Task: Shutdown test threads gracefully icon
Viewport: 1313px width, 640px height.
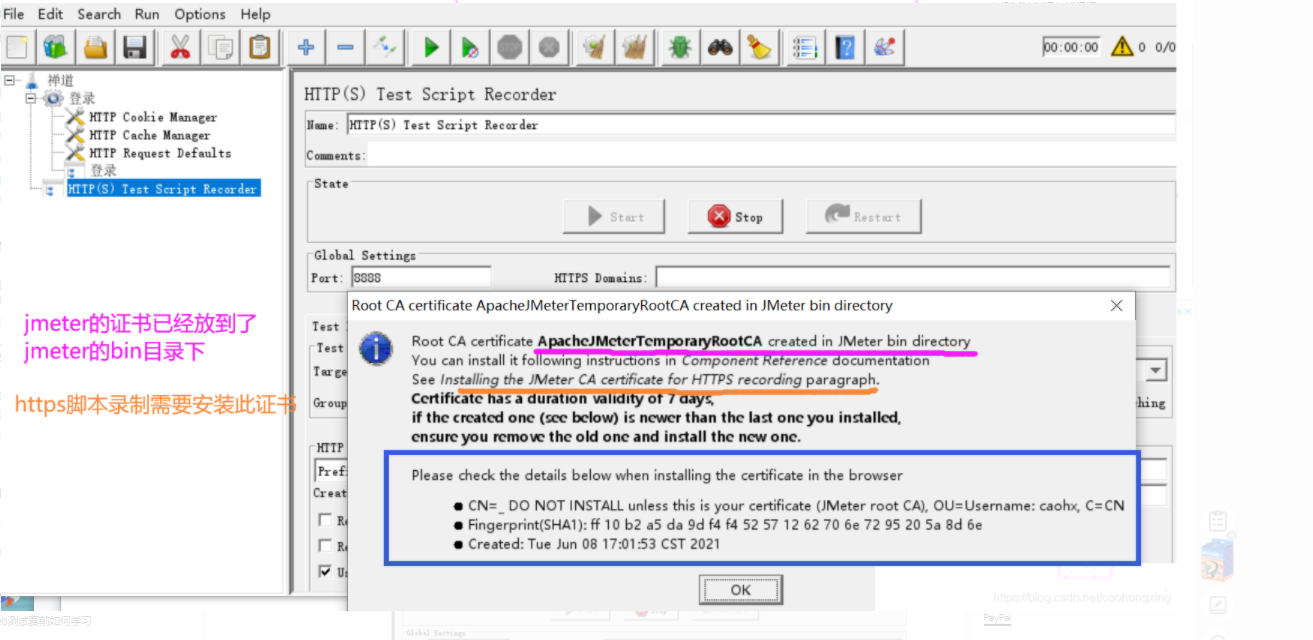Action: (x=549, y=47)
